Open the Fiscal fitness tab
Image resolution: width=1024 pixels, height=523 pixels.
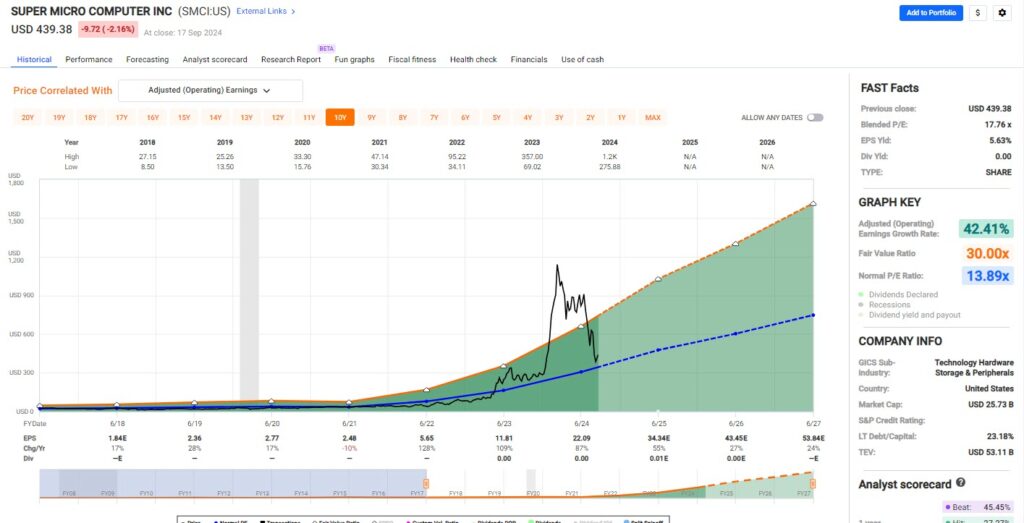coord(412,59)
